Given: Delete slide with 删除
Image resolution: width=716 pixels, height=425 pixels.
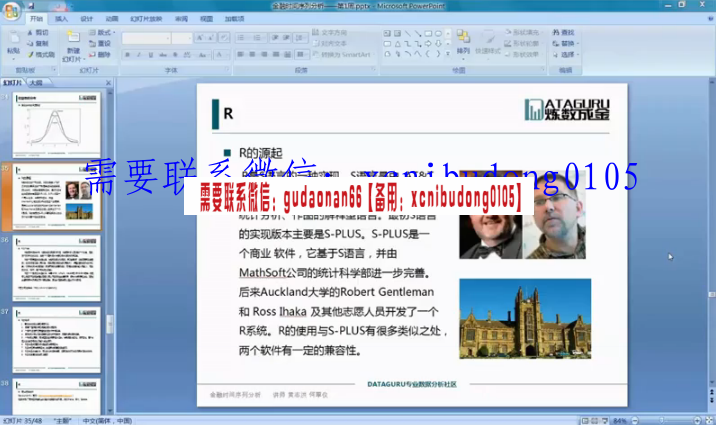Looking at the screenshot, I should tap(100, 54).
